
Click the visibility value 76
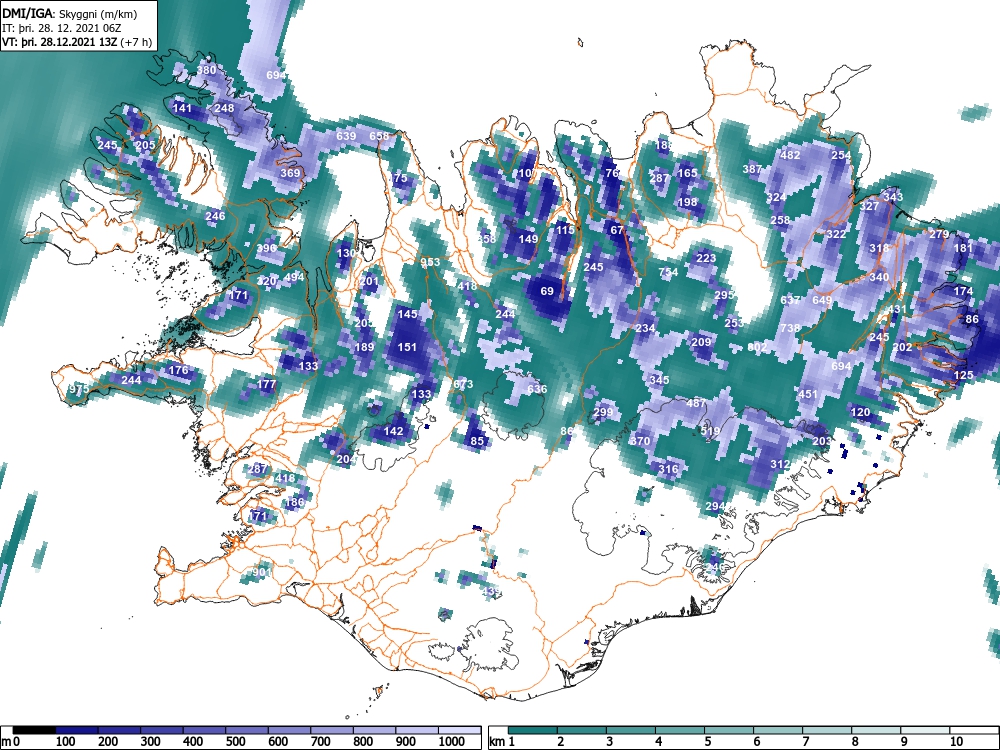612,173
